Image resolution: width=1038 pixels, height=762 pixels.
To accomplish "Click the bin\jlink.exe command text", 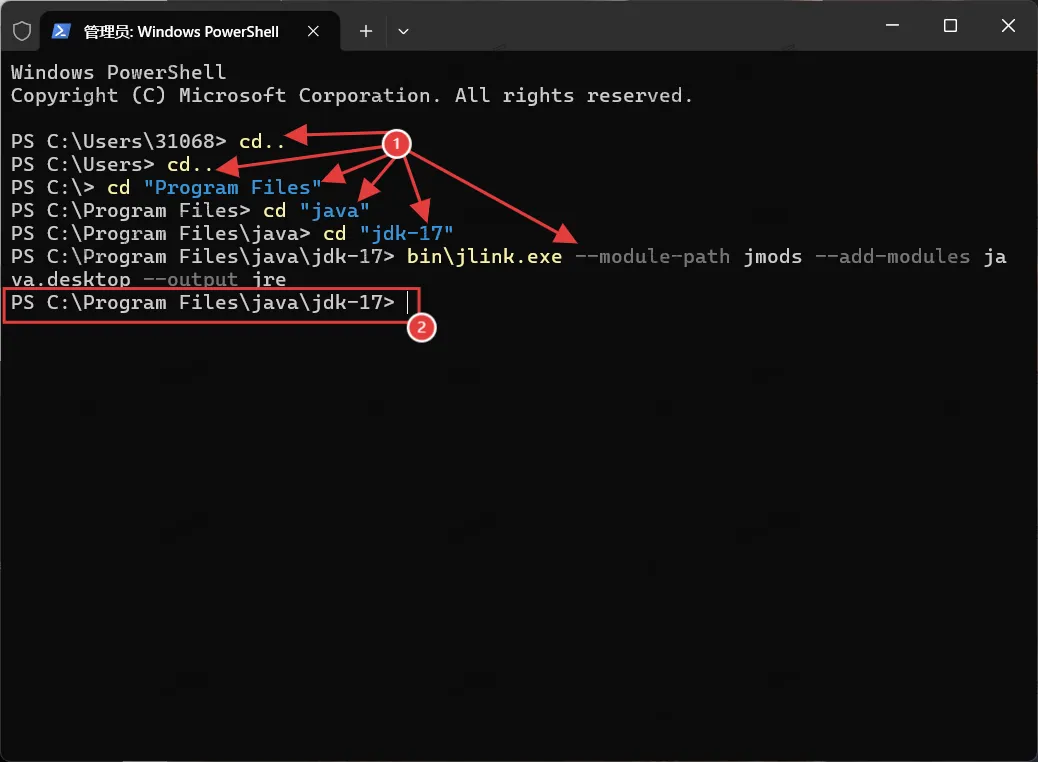I will 484,256.
